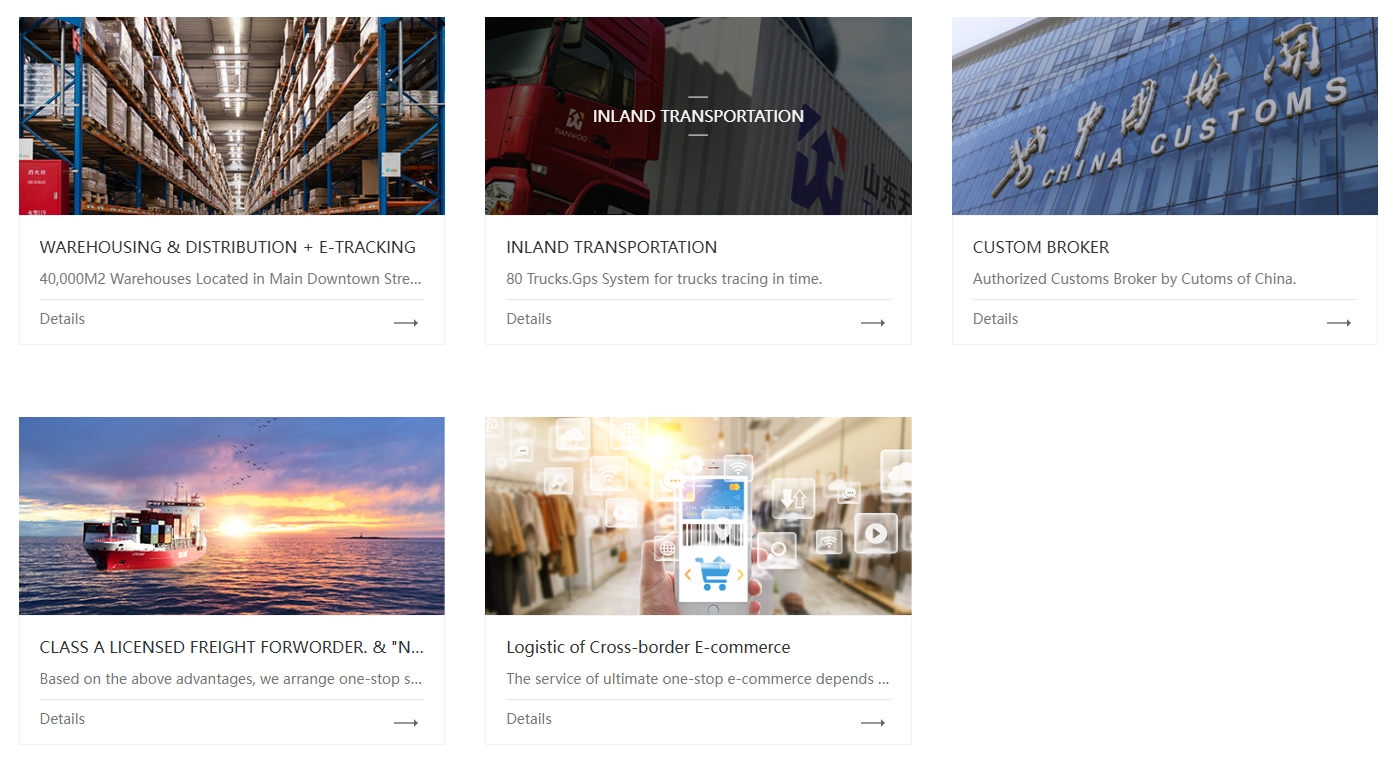Open Details under Class A Licensed Freight Forworder
1399x770 pixels.
click(x=62, y=719)
